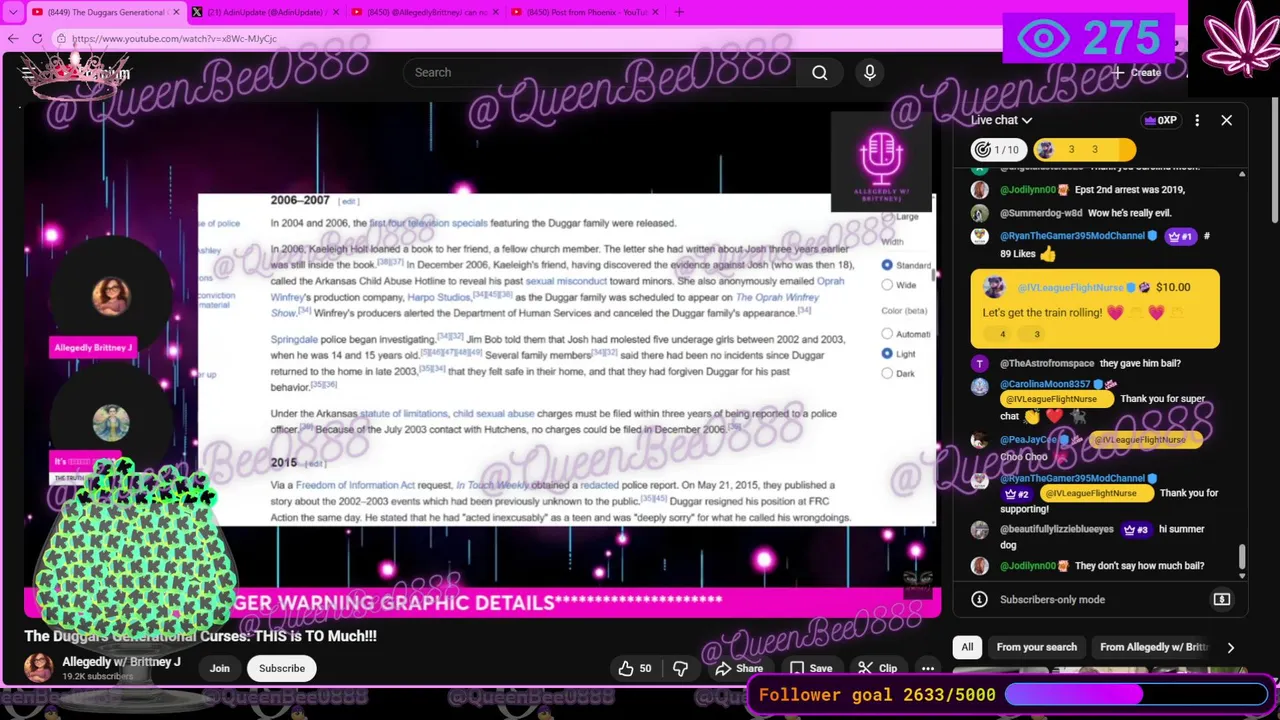Select the Automatic color radio button
This screenshot has height=720, width=1280.
pyautogui.click(x=887, y=334)
